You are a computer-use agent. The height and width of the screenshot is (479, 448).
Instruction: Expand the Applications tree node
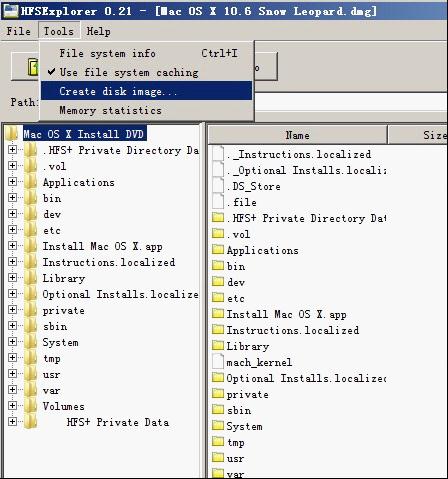tap(12, 182)
